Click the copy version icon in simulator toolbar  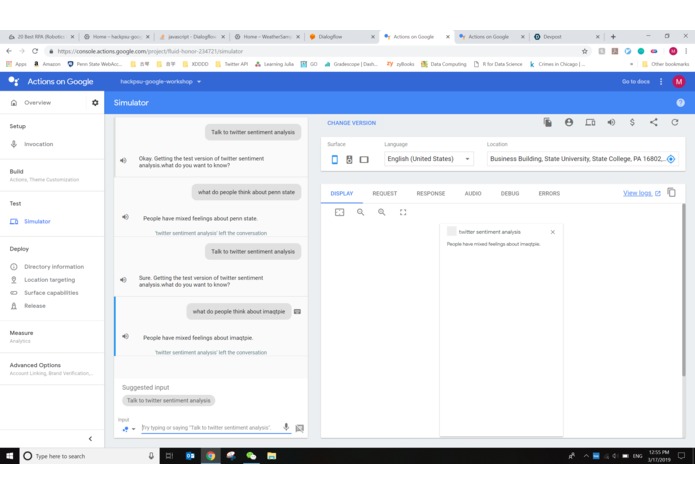(548, 122)
